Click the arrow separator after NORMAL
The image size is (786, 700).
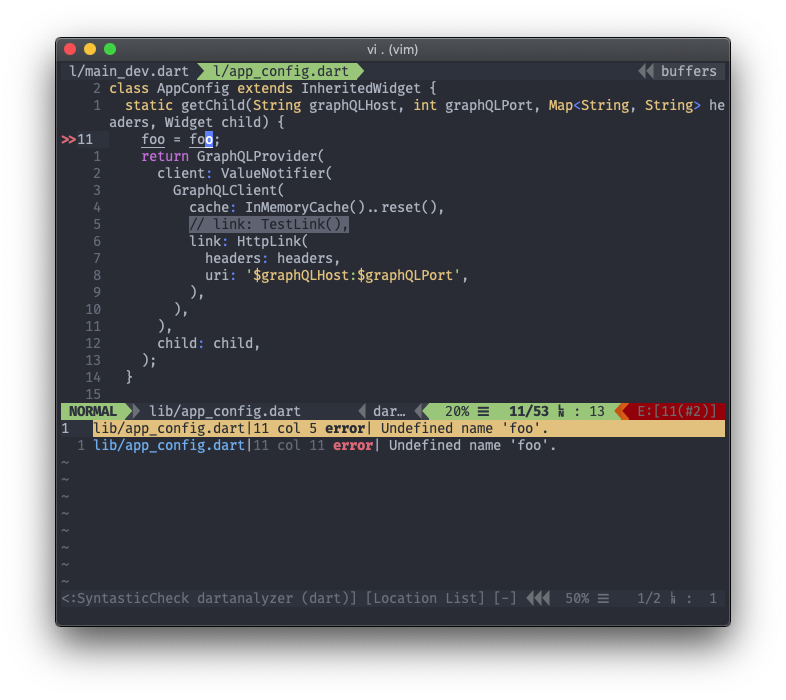coord(134,411)
